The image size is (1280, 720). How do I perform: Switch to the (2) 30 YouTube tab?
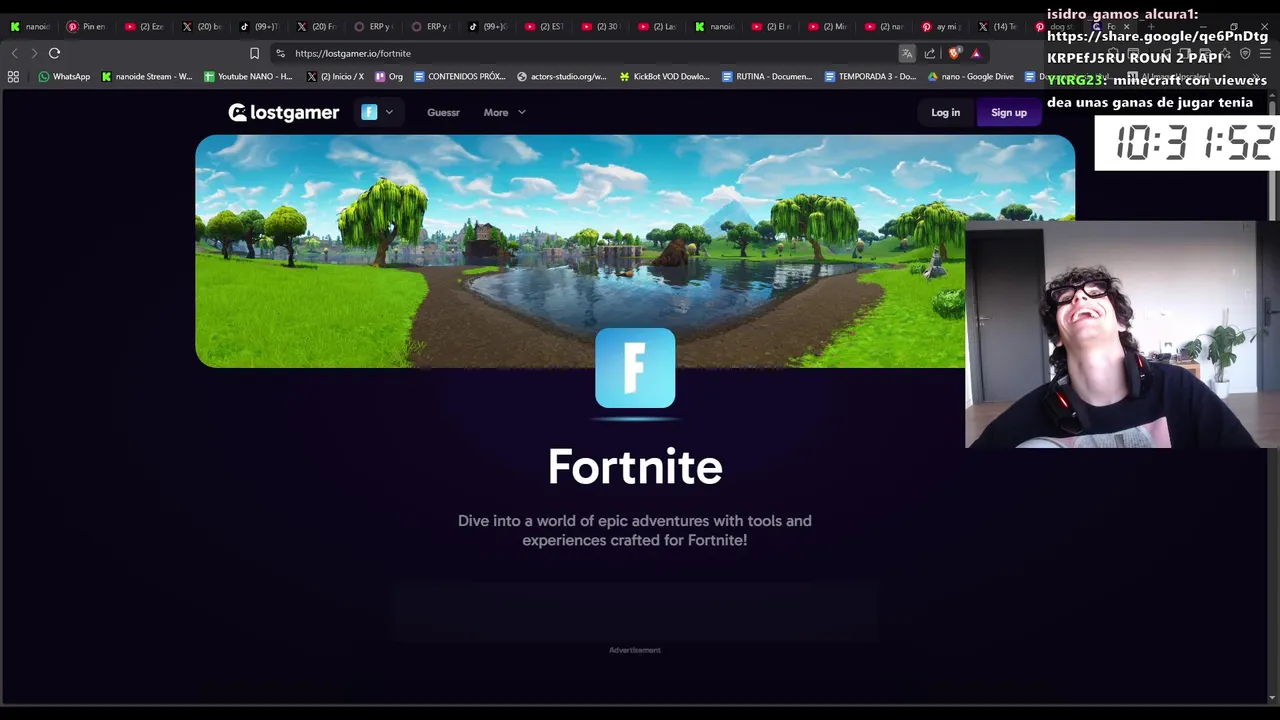(601, 27)
